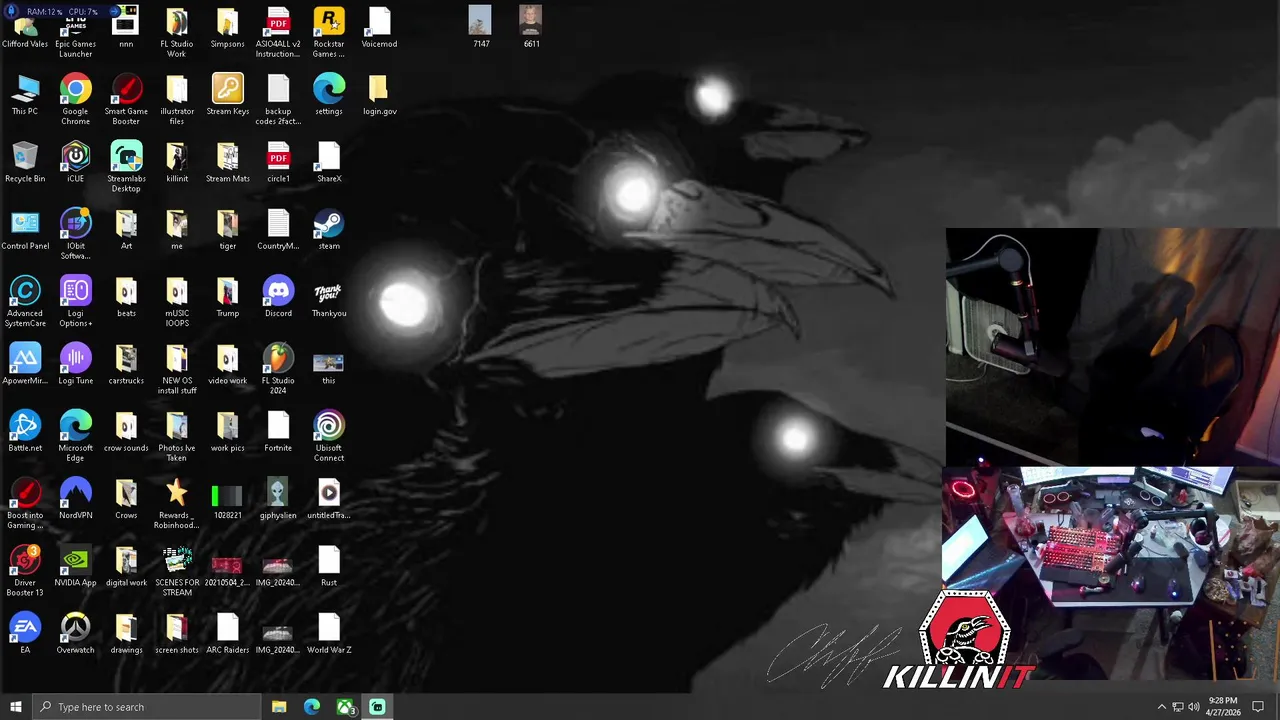
Task: Open Logi Options+ shortcut
Action: pyautogui.click(x=75, y=302)
